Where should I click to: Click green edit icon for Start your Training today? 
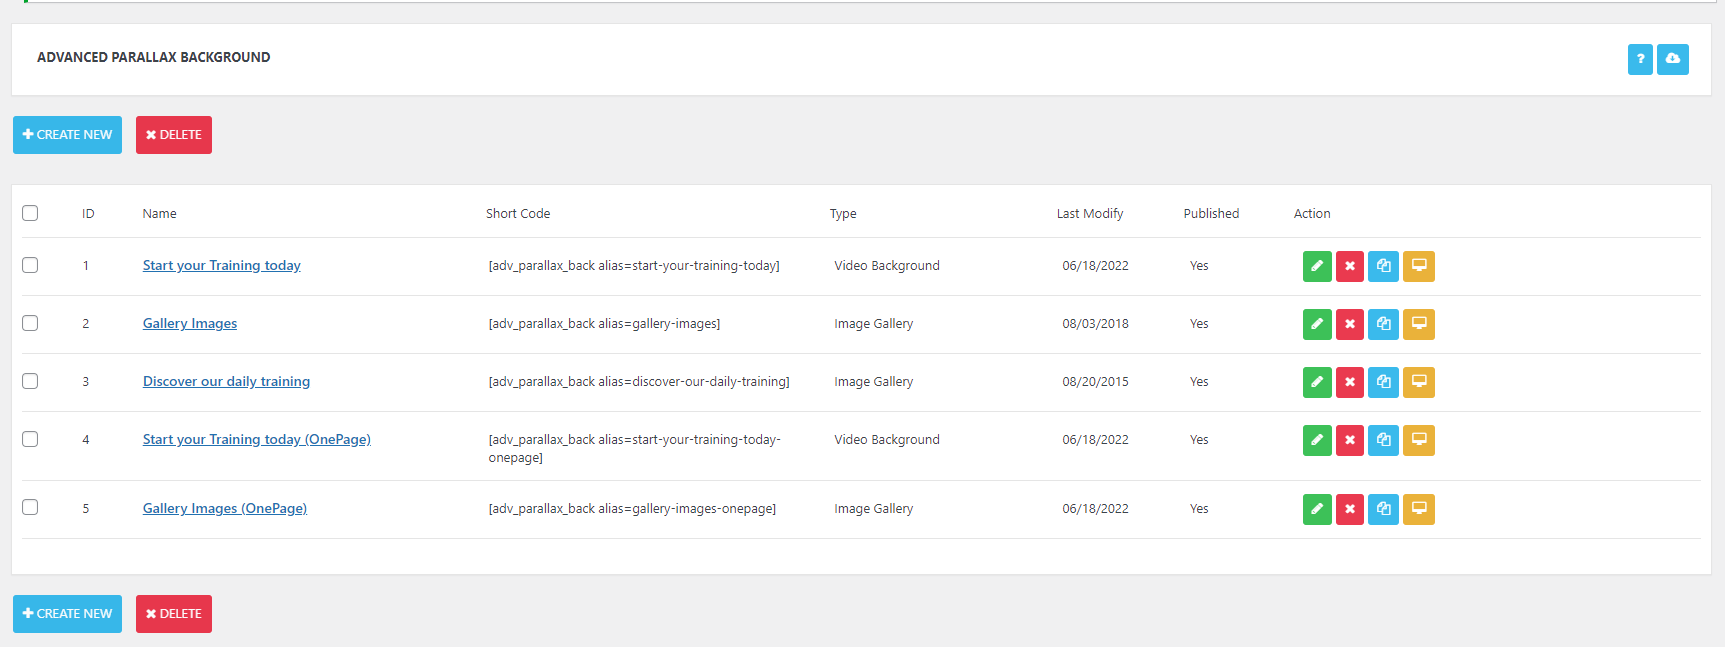tap(1317, 266)
